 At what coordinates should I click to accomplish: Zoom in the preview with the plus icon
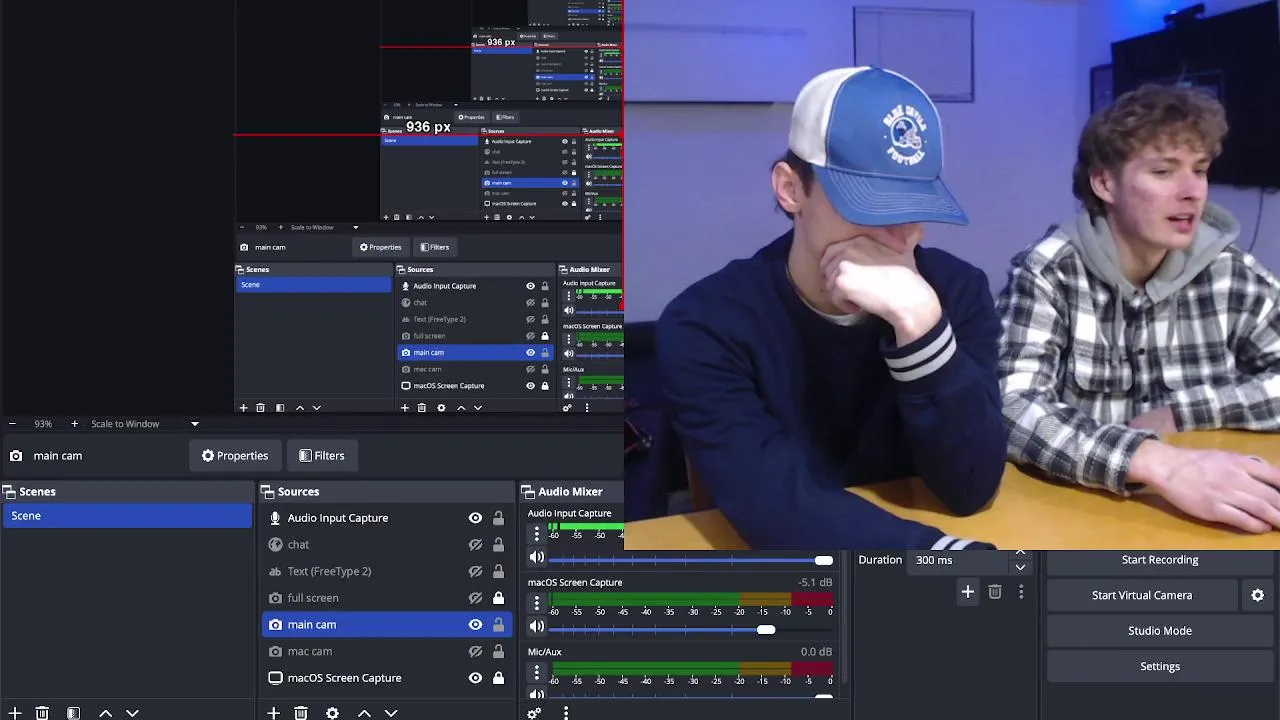[x=74, y=424]
